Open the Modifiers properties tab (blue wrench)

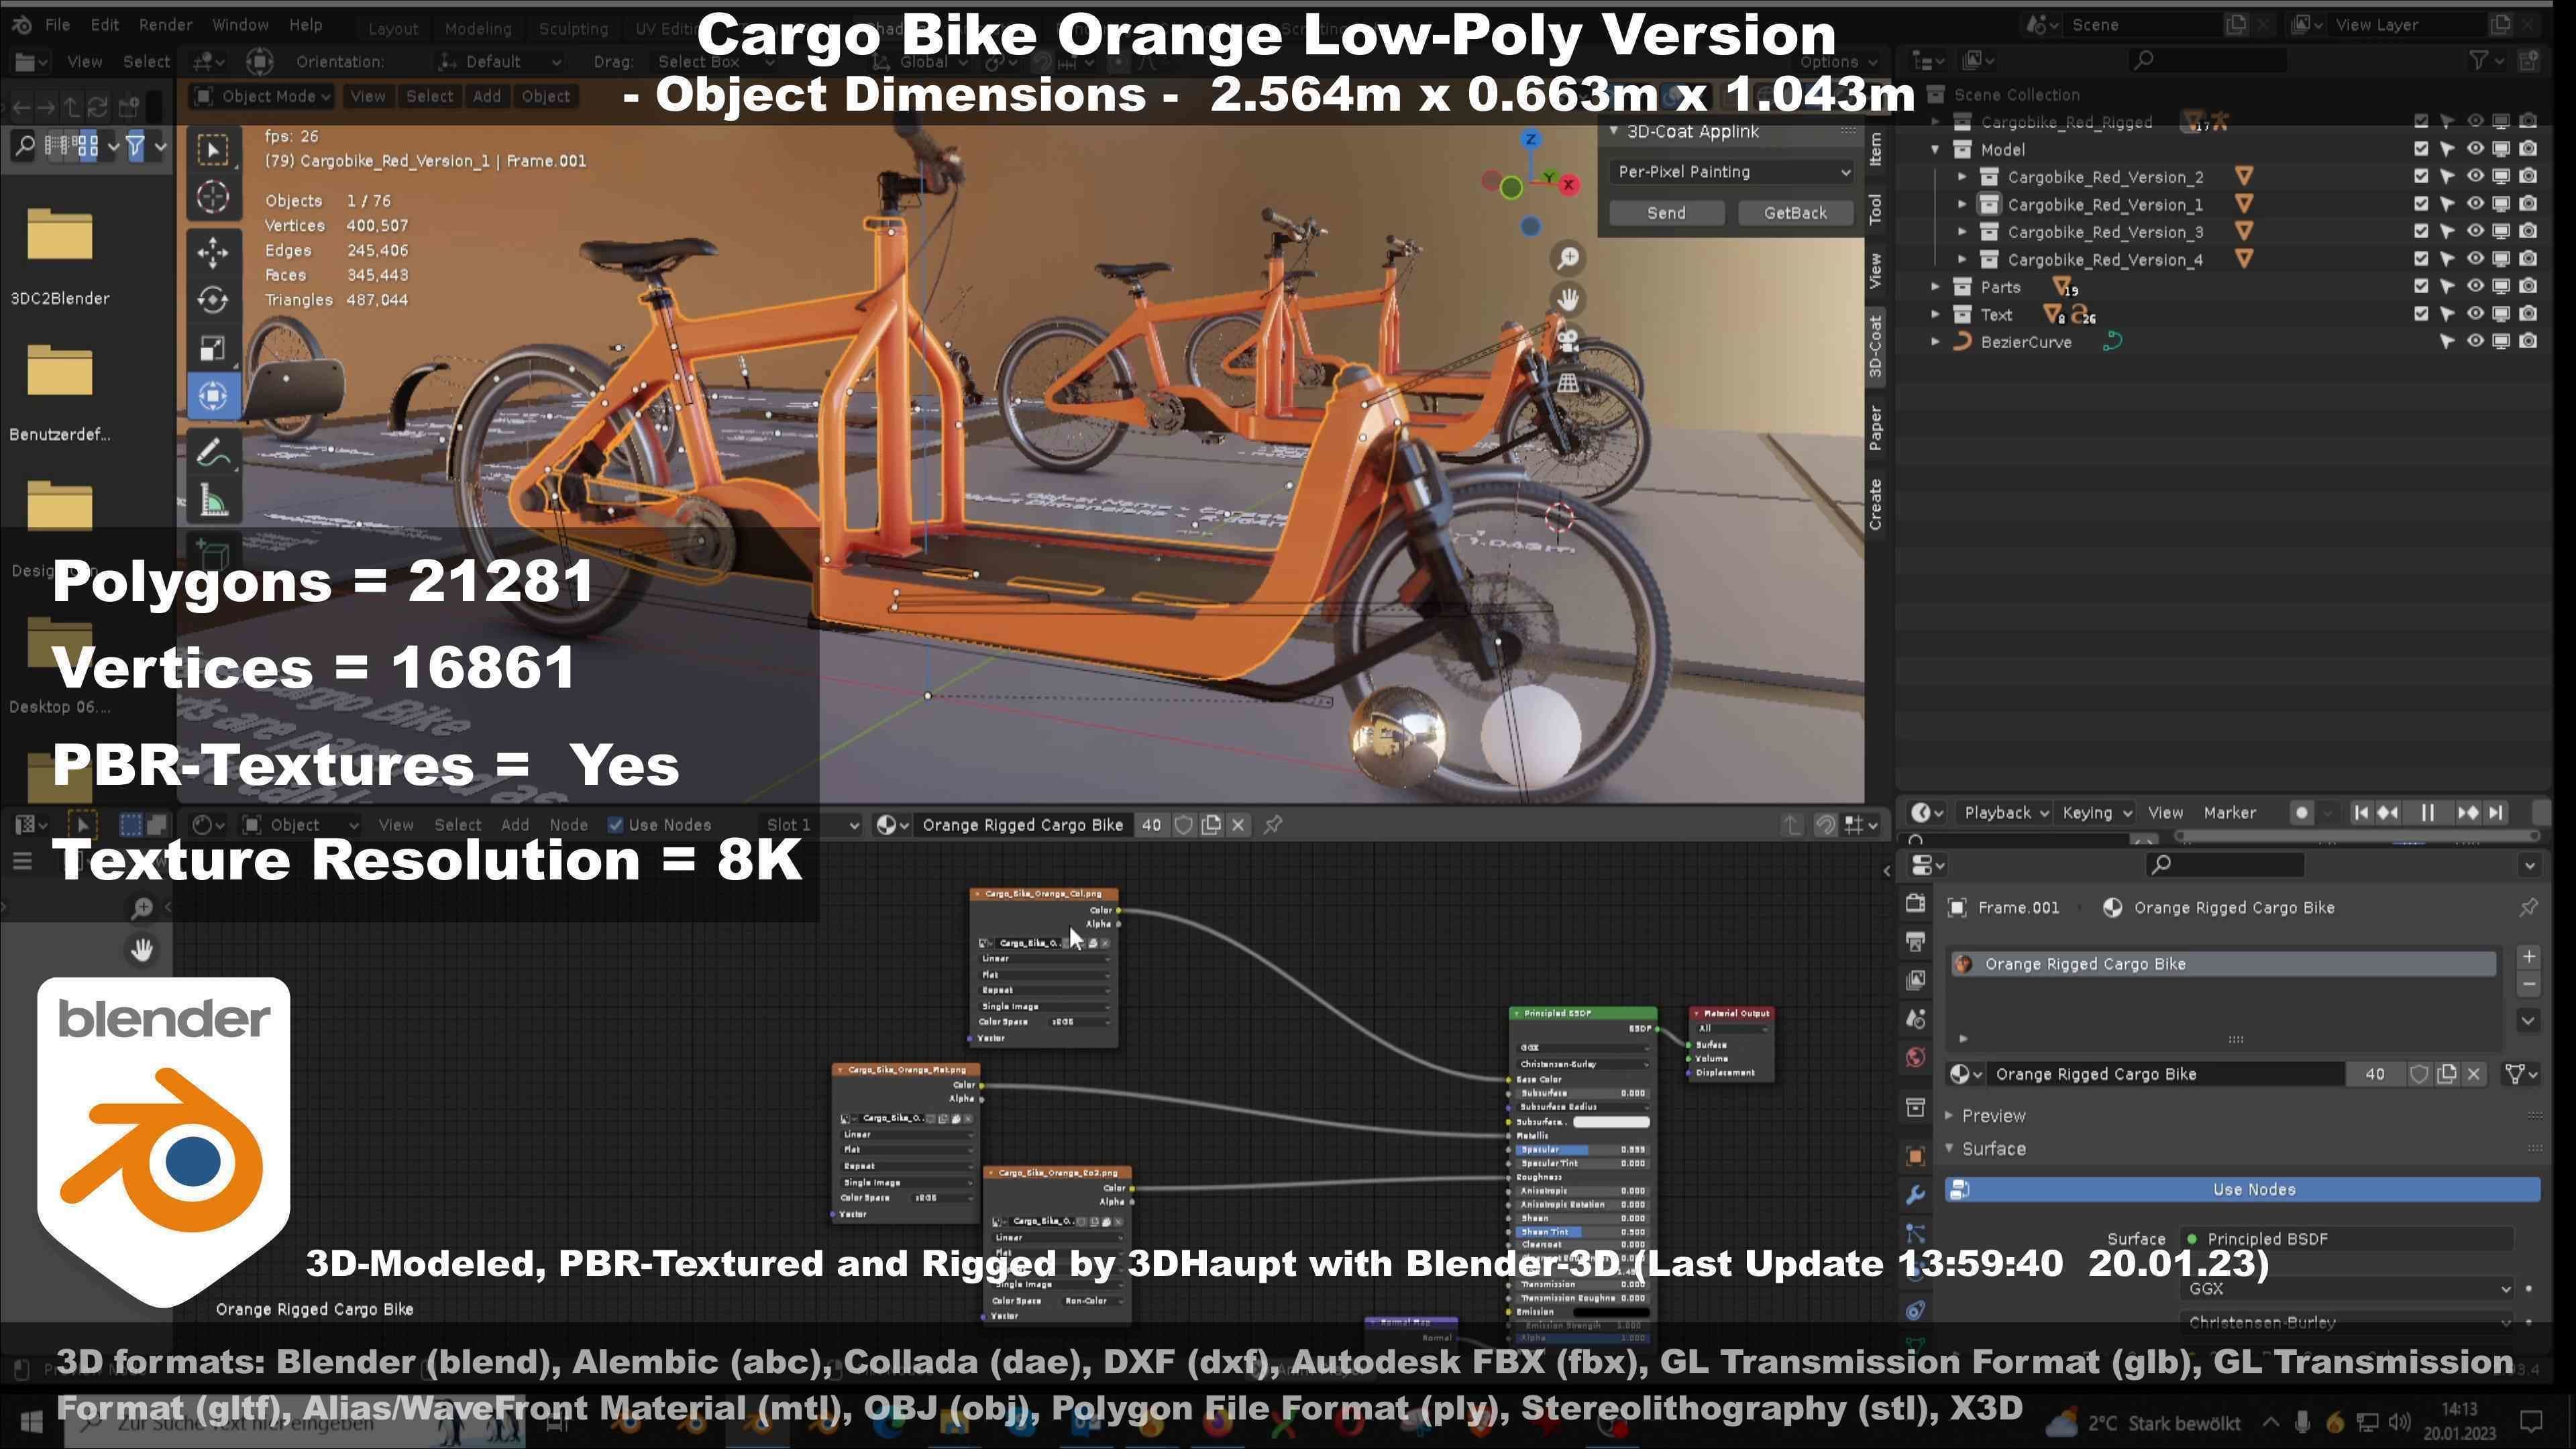coord(1915,1194)
